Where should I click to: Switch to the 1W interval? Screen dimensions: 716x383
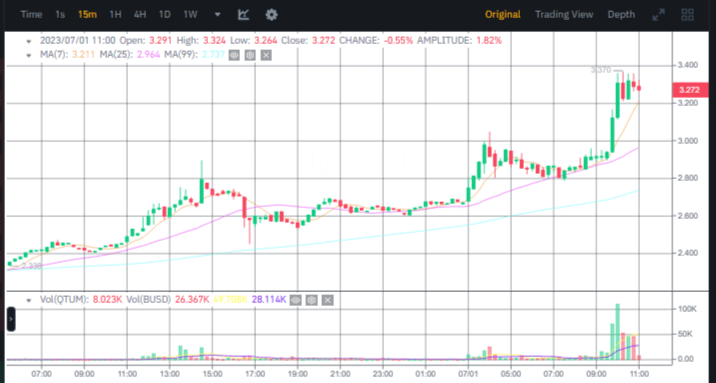190,15
